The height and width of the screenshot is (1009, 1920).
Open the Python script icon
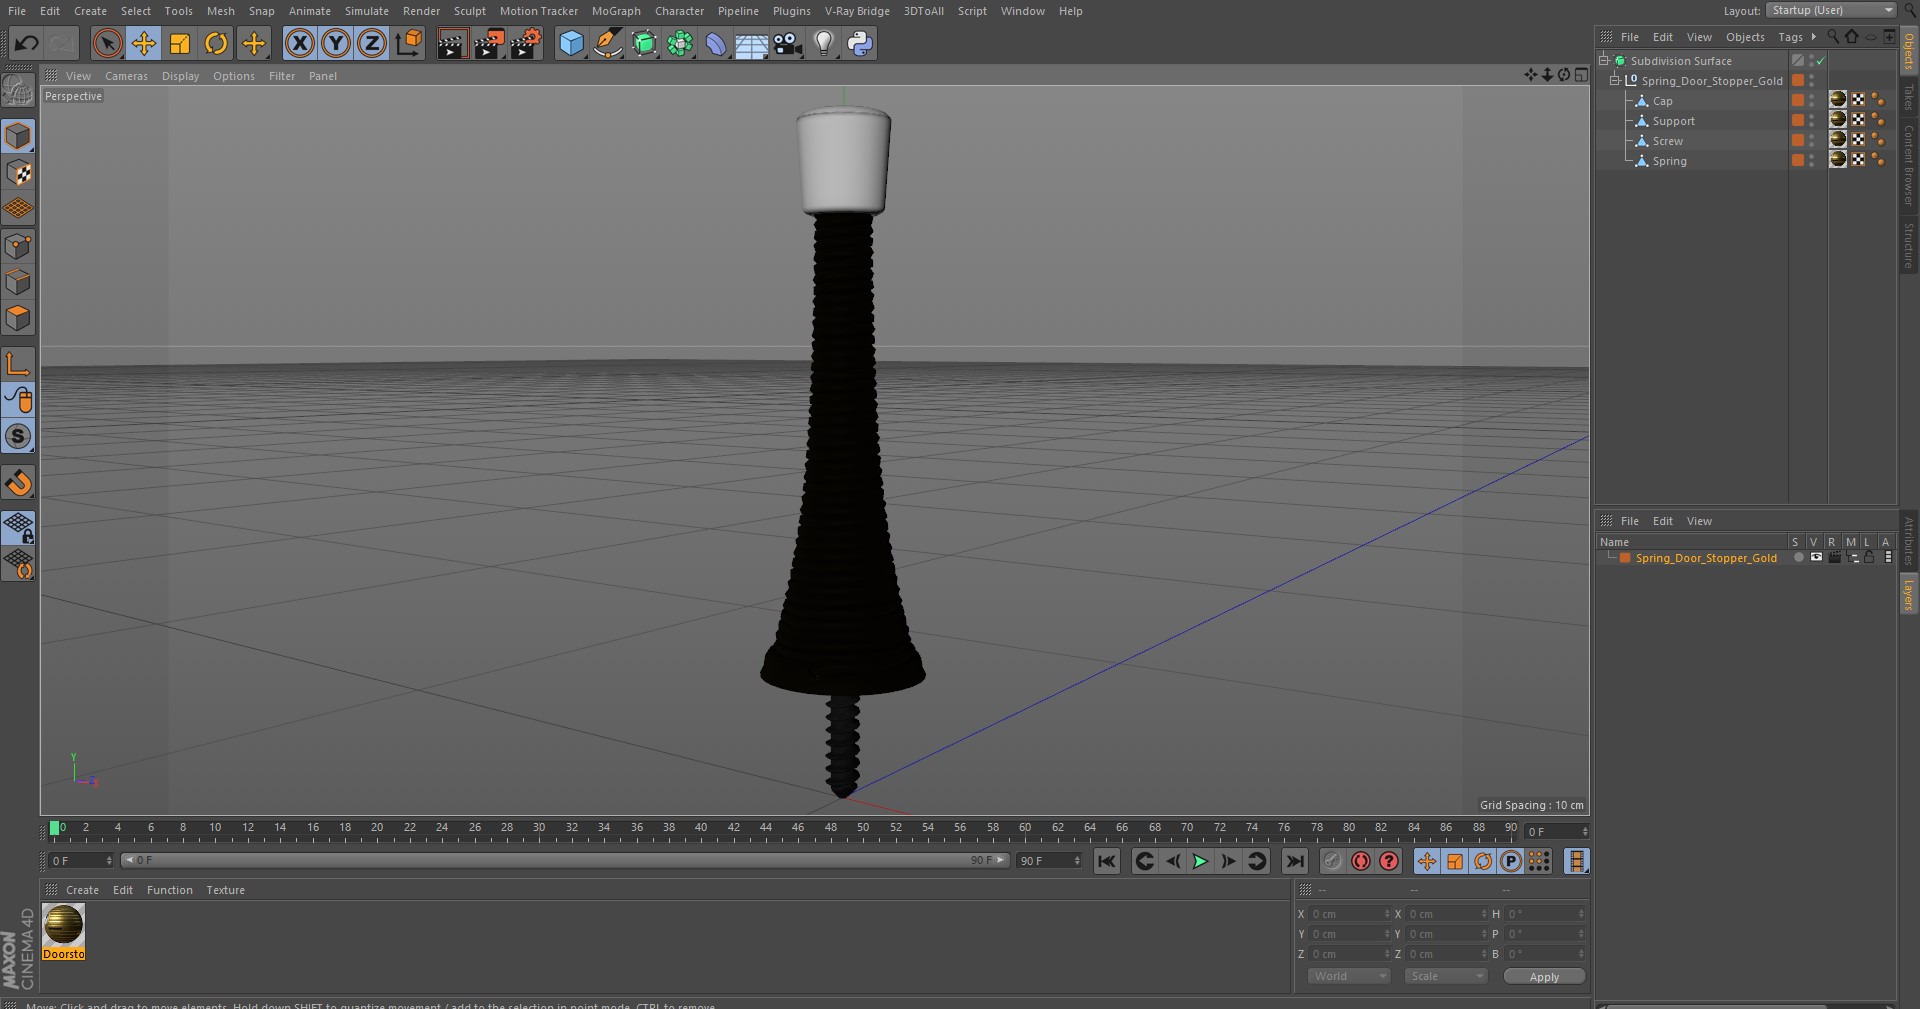860,43
